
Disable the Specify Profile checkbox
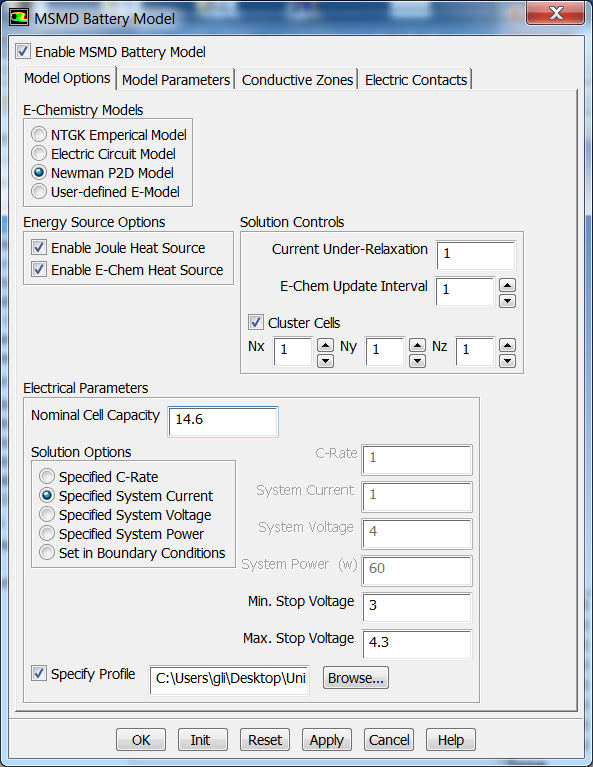39,673
